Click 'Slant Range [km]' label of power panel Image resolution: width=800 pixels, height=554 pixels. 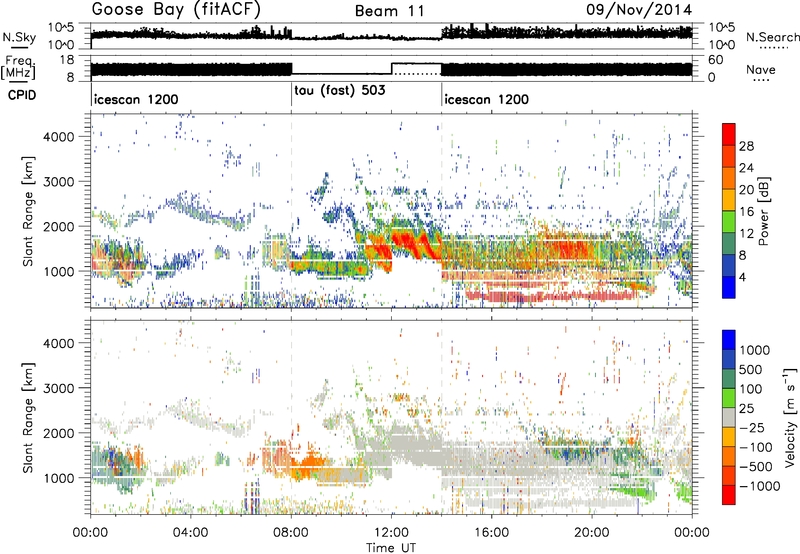(28, 211)
